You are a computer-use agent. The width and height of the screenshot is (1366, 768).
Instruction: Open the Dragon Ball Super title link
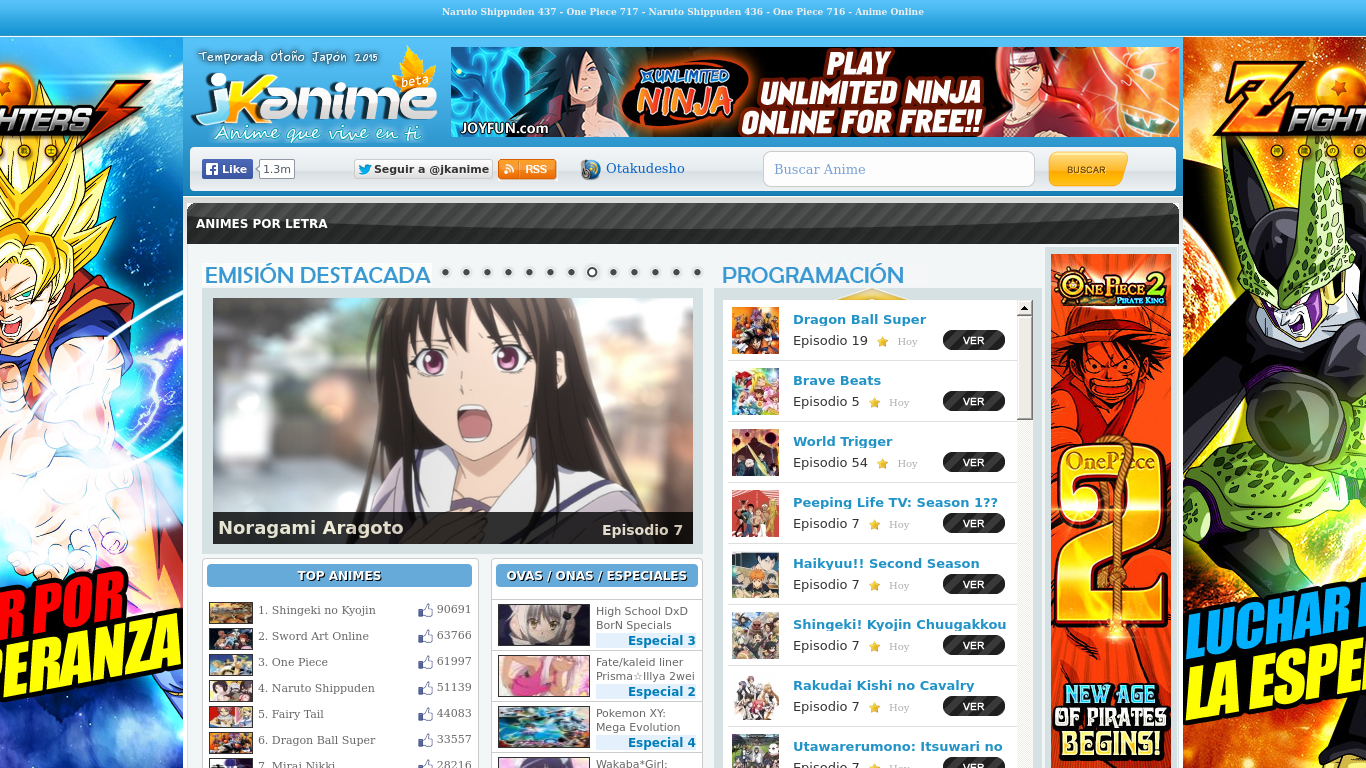859,320
